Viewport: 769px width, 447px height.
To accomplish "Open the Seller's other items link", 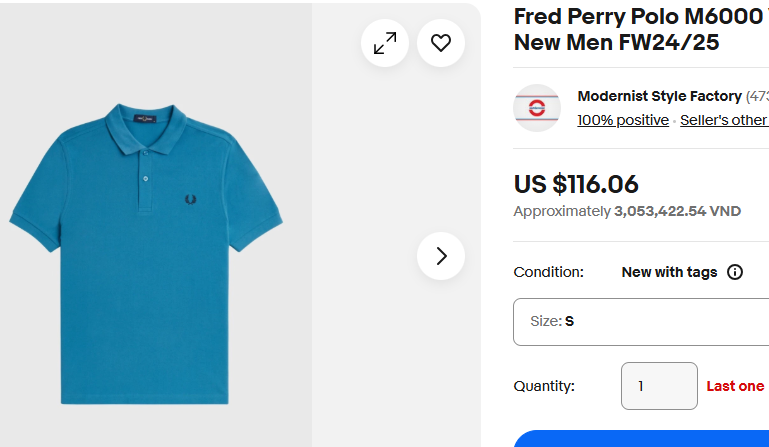I will click(723, 120).
